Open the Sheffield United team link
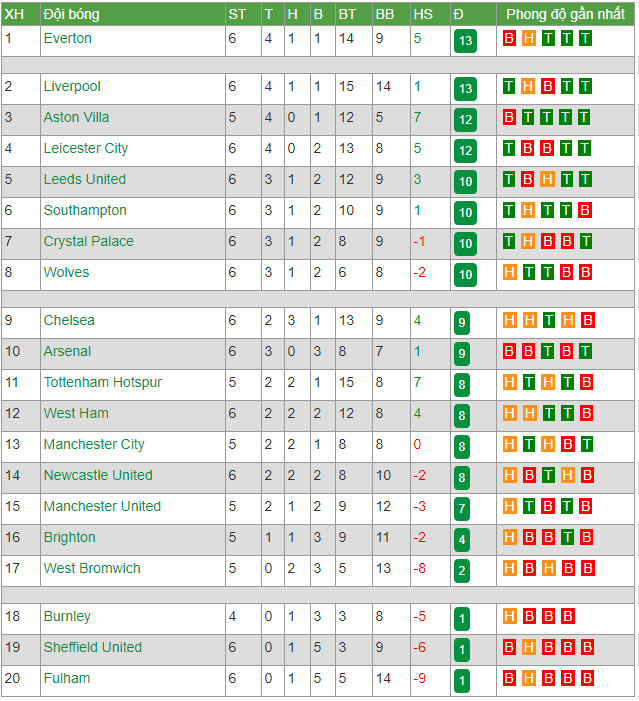639x701 pixels. click(93, 647)
